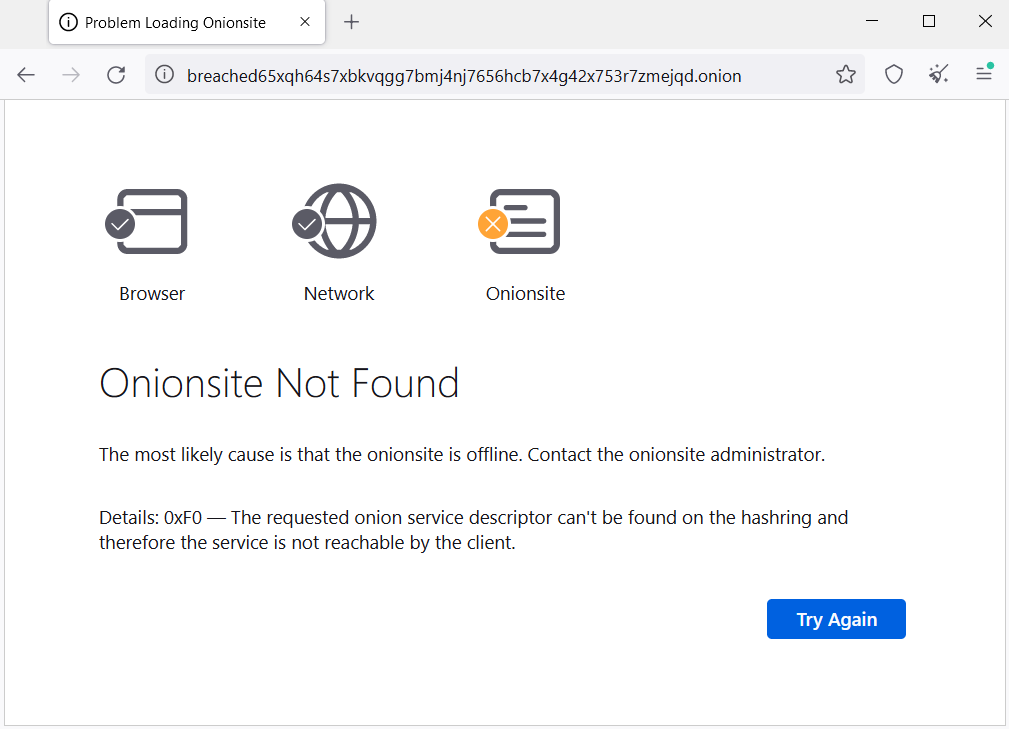This screenshot has height=729, width=1009.
Task: Open a new tab with the plus button
Action: (x=351, y=22)
